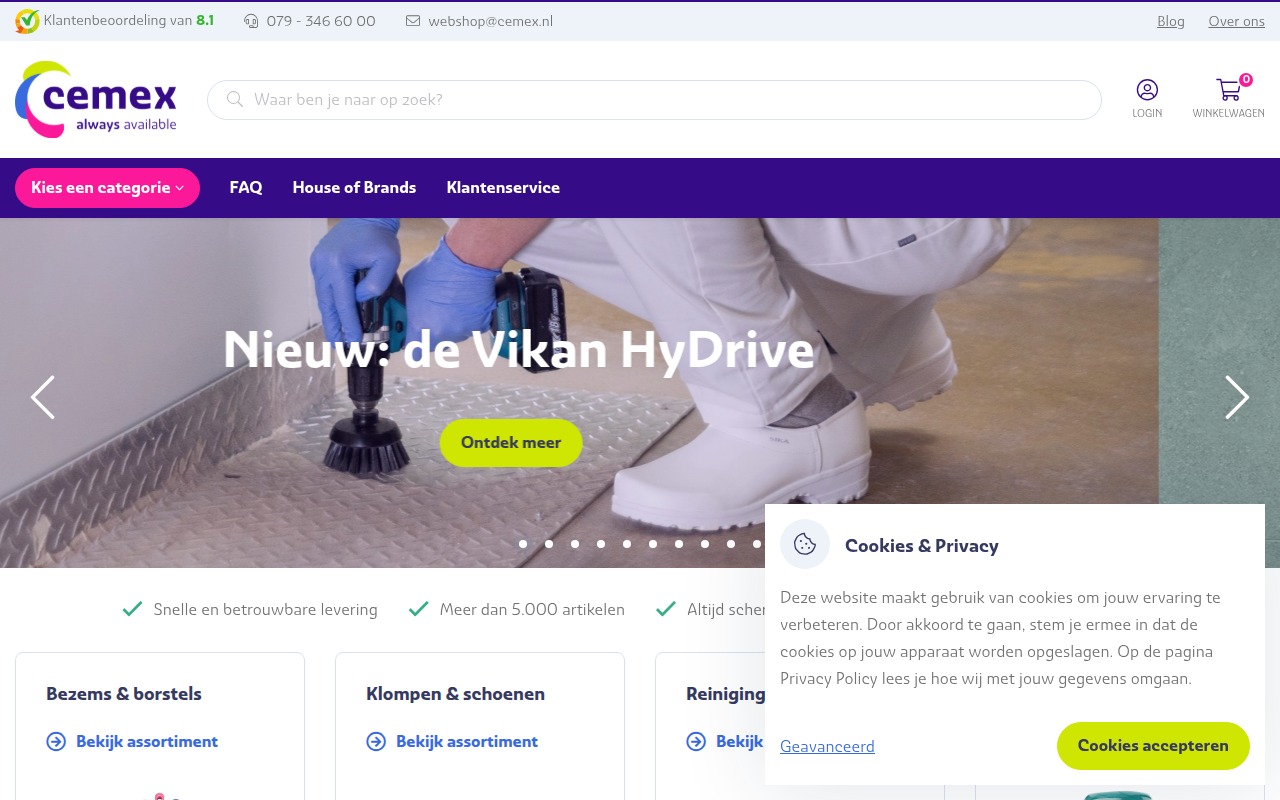Click Klantenbeoordeling van 8.1 text
The width and height of the screenshot is (1280, 800).
129,20
